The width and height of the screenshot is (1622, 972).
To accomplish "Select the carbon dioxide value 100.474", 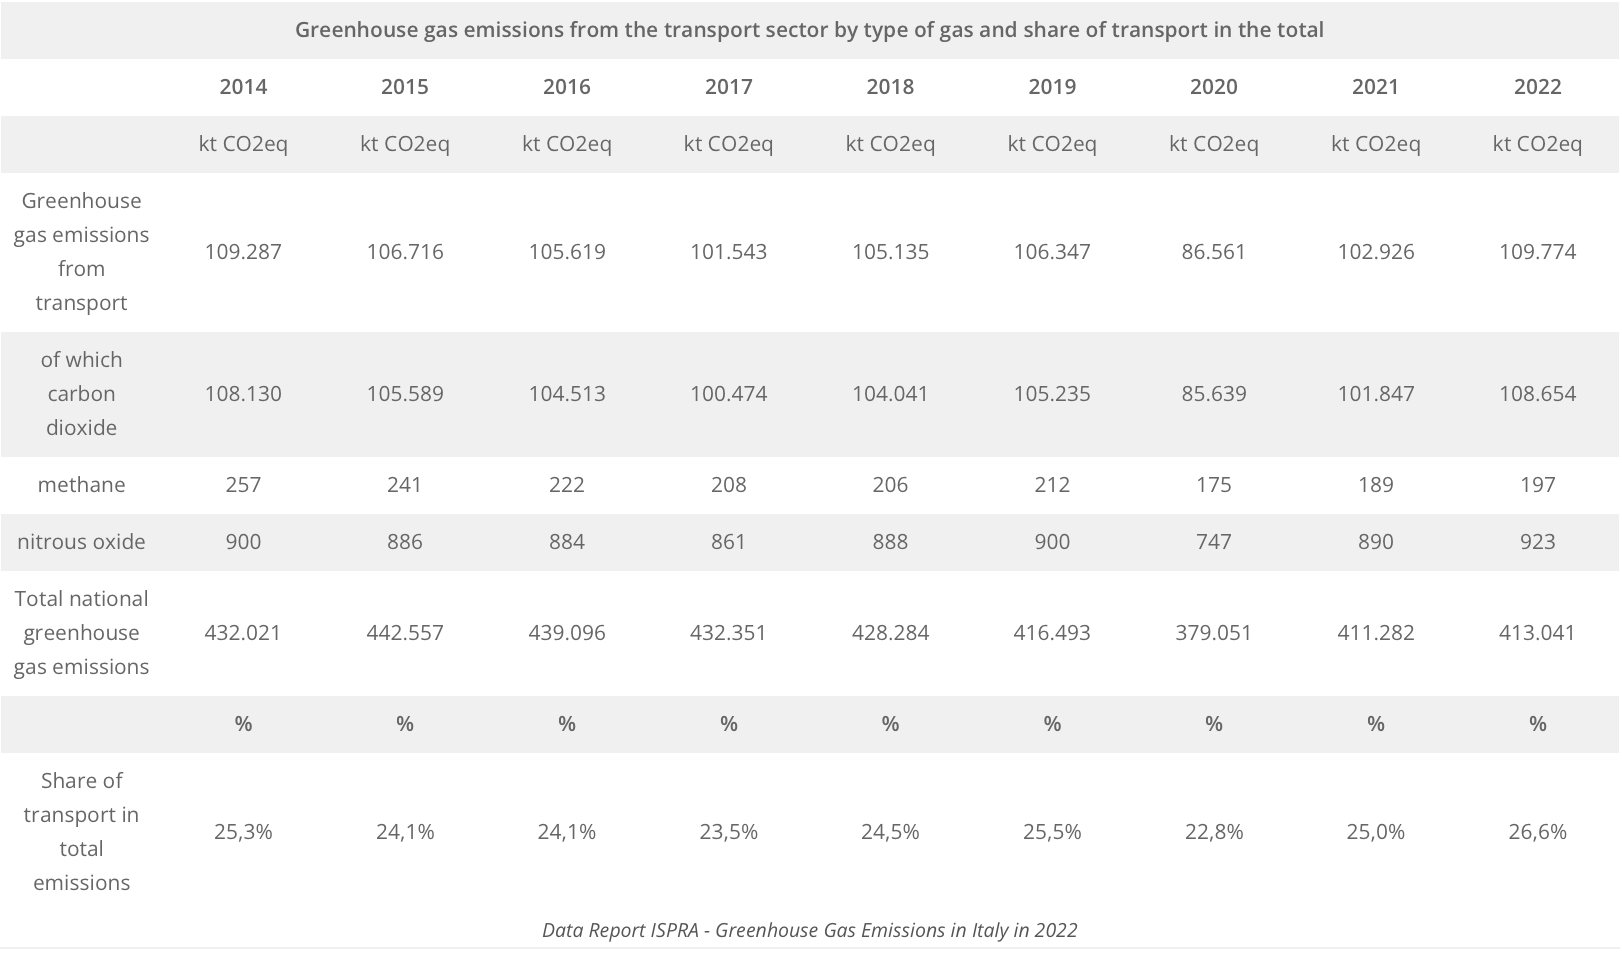I will (728, 394).
